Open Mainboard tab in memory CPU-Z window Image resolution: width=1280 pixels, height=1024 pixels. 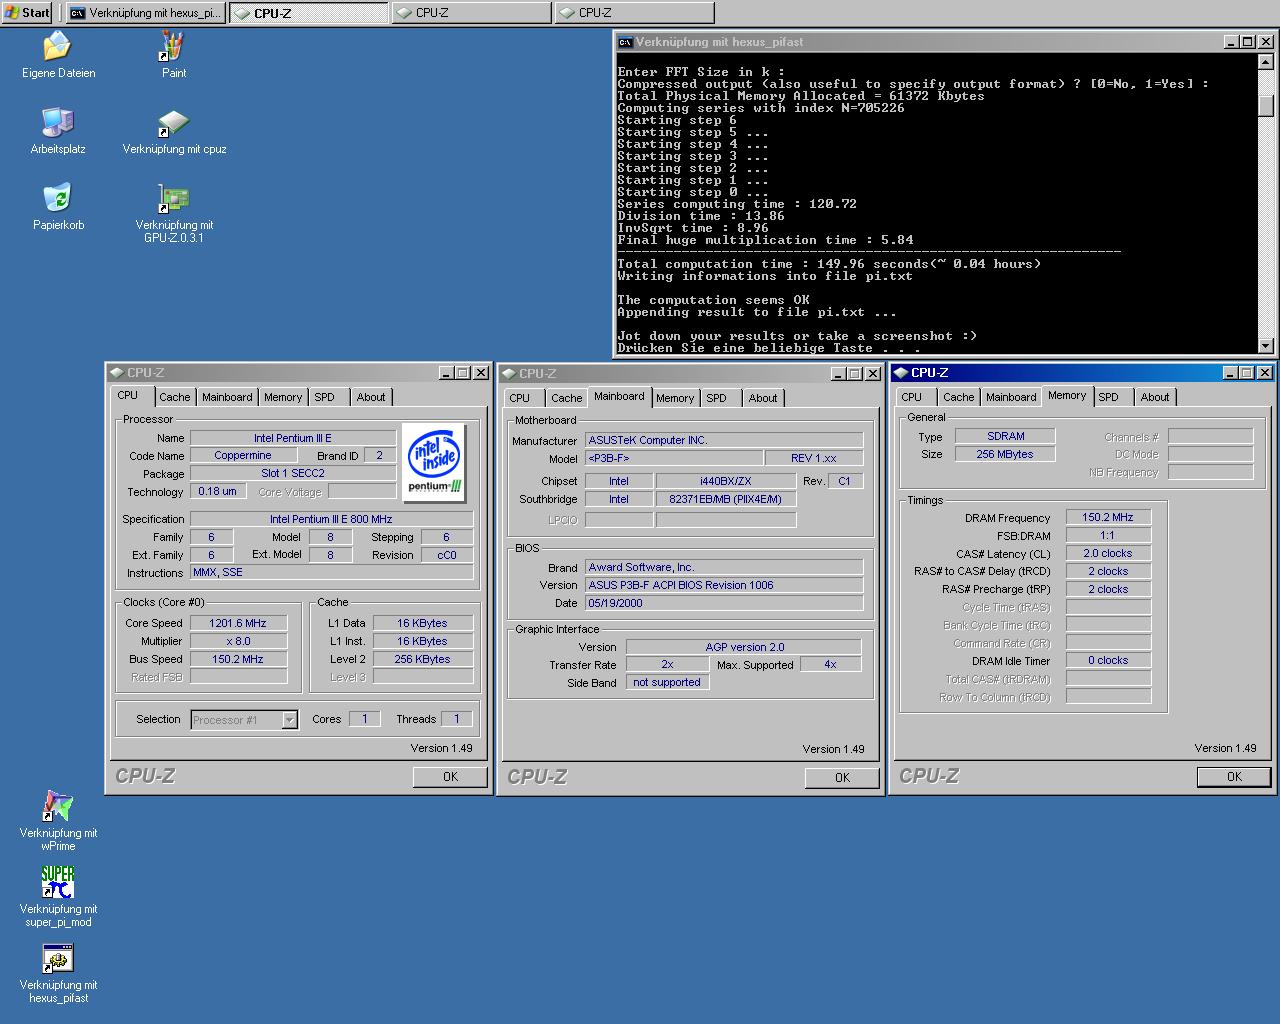click(x=1011, y=397)
